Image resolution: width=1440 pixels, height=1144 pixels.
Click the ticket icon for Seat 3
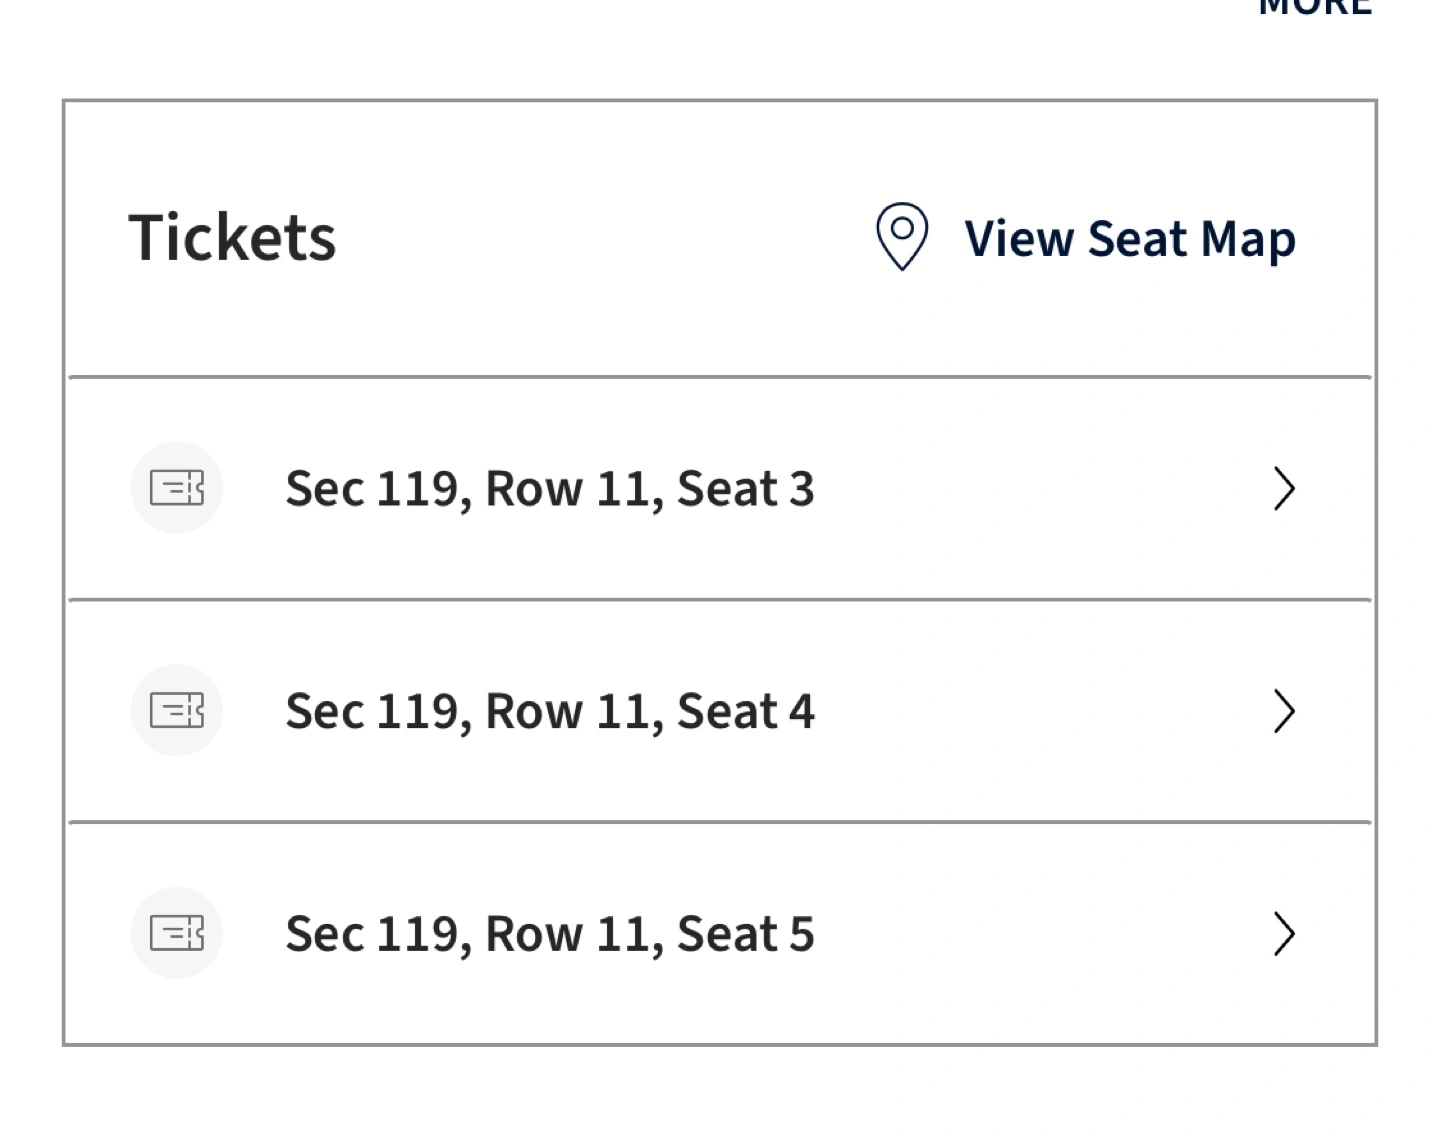tap(177, 488)
